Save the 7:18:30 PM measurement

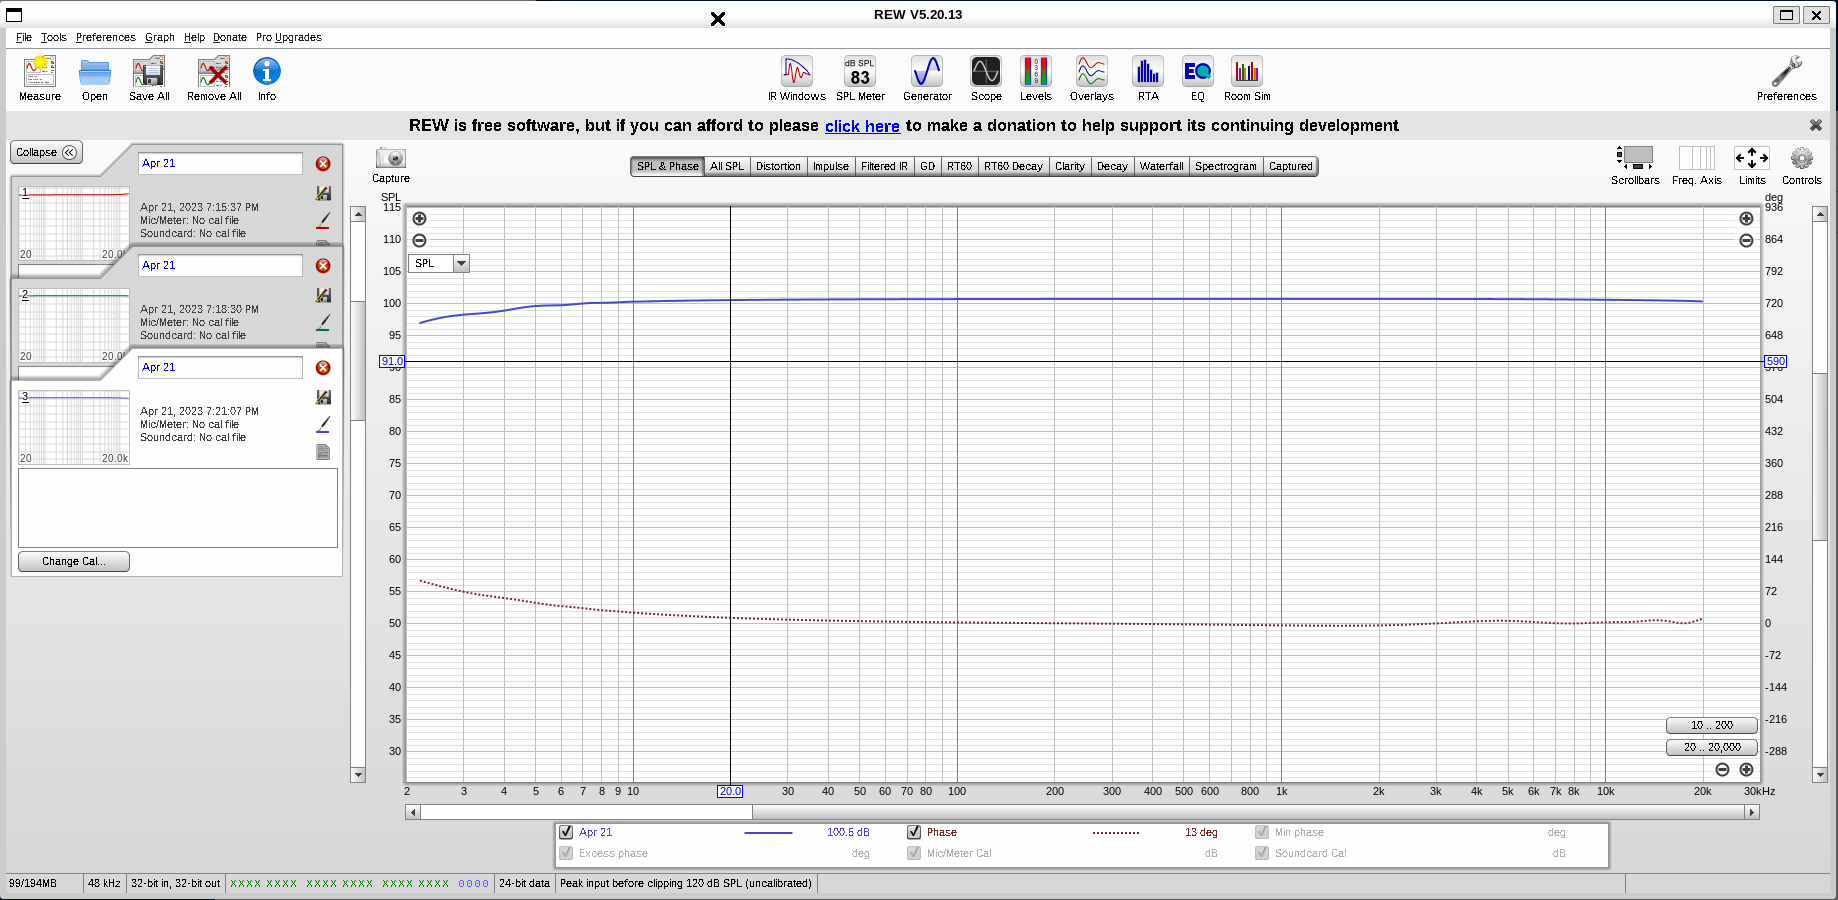coord(323,295)
